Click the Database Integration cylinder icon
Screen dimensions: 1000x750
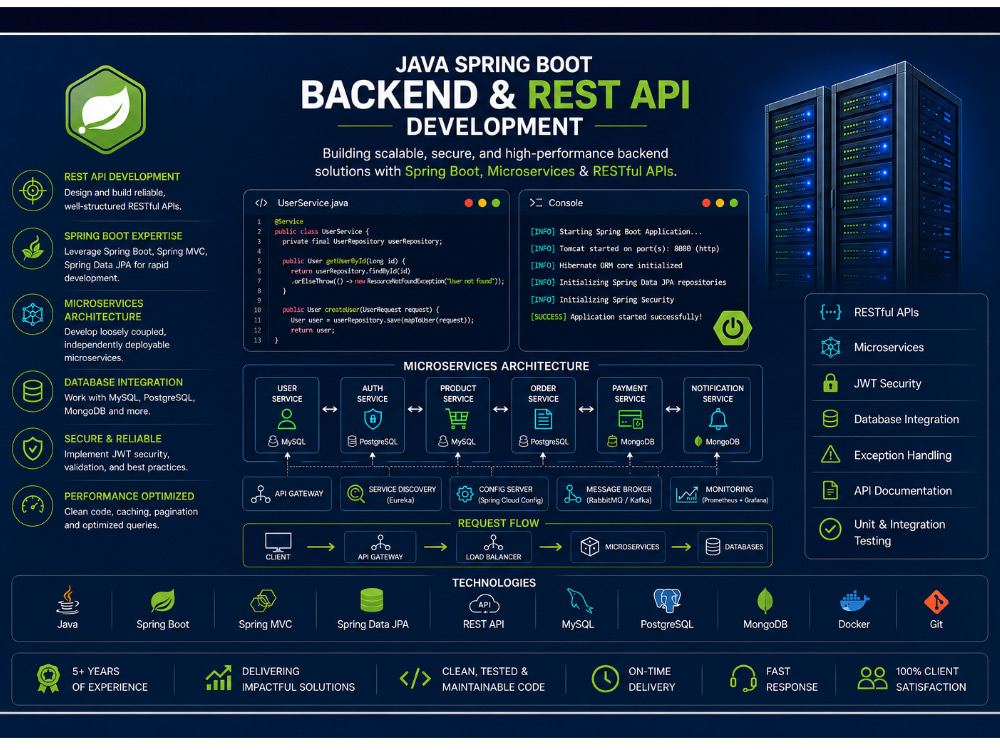33,390
